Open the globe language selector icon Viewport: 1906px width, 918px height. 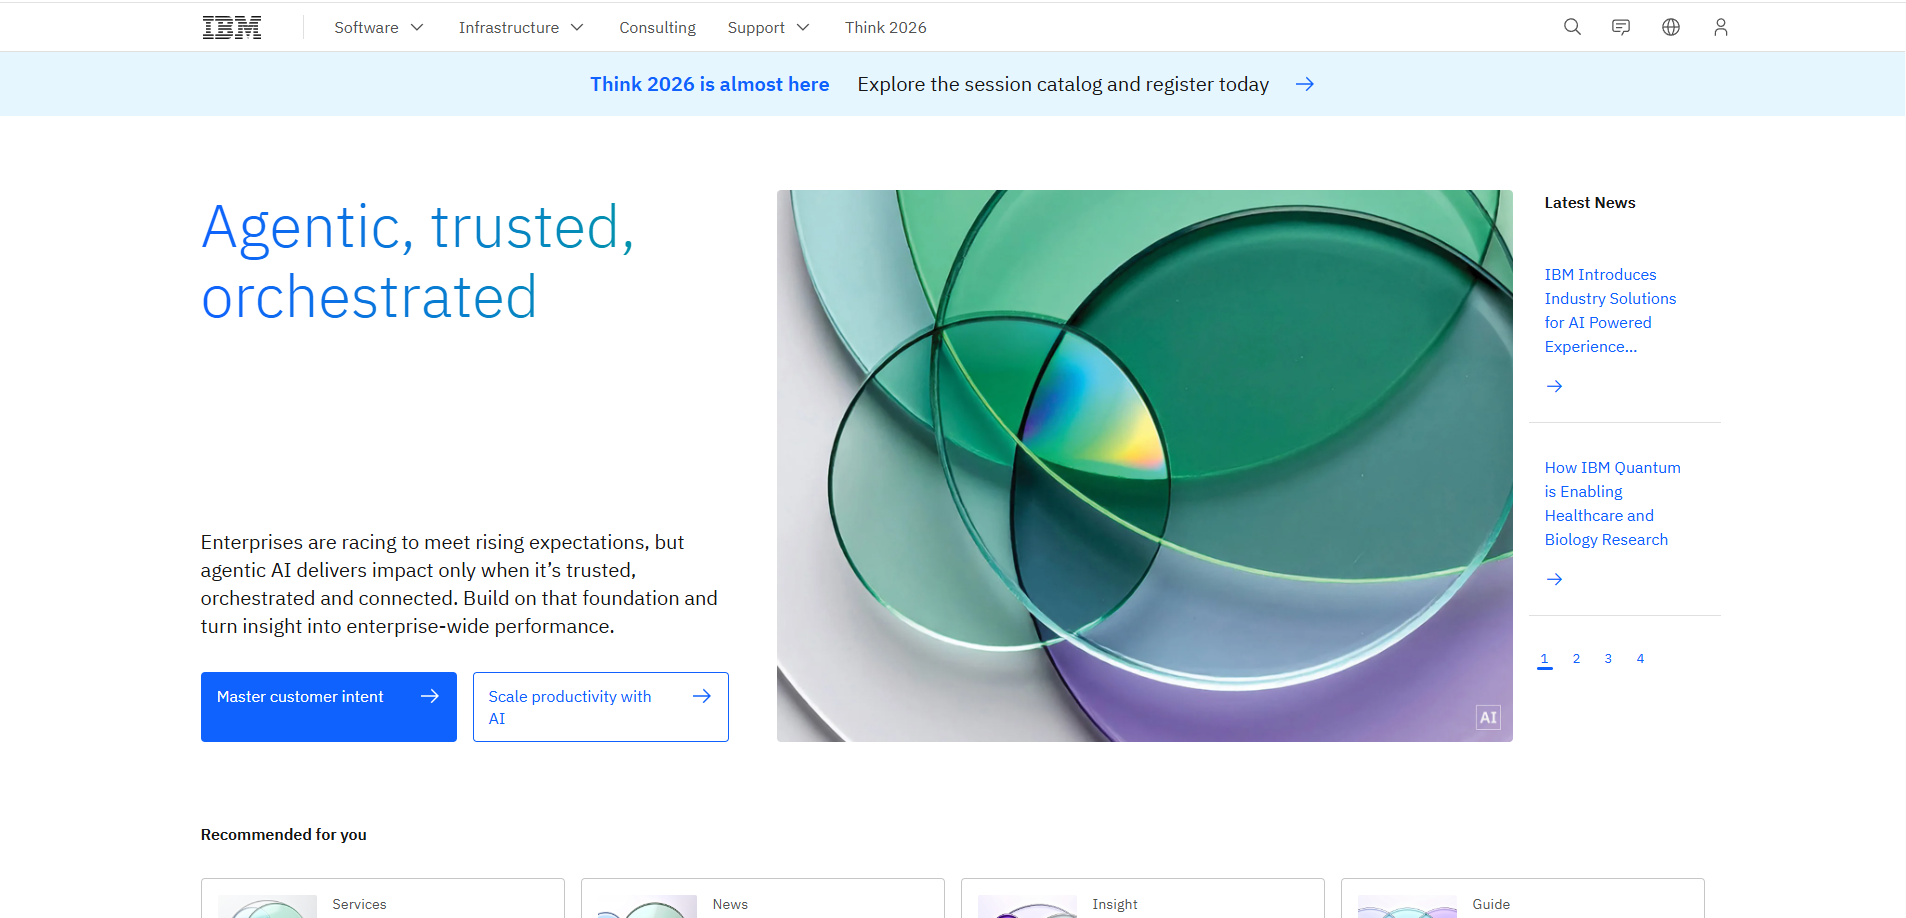tap(1671, 27)
